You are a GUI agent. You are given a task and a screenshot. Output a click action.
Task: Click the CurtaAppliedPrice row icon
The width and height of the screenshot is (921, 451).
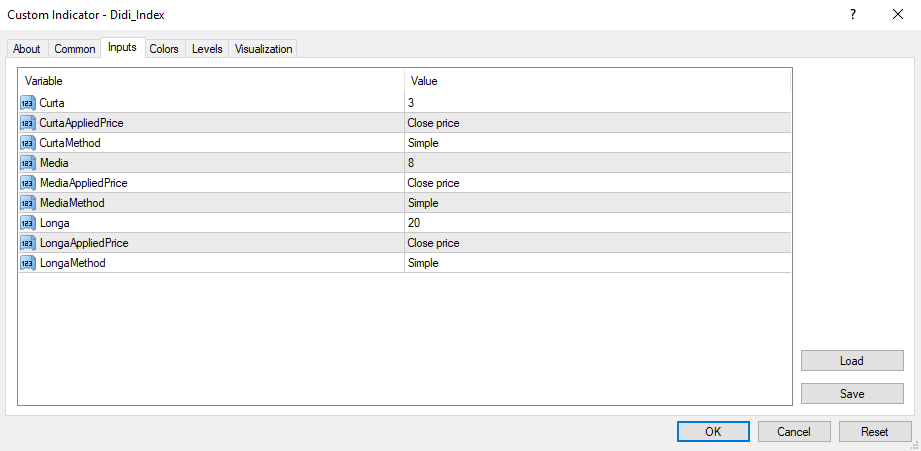pyautogui.click(x=28, y=123)
